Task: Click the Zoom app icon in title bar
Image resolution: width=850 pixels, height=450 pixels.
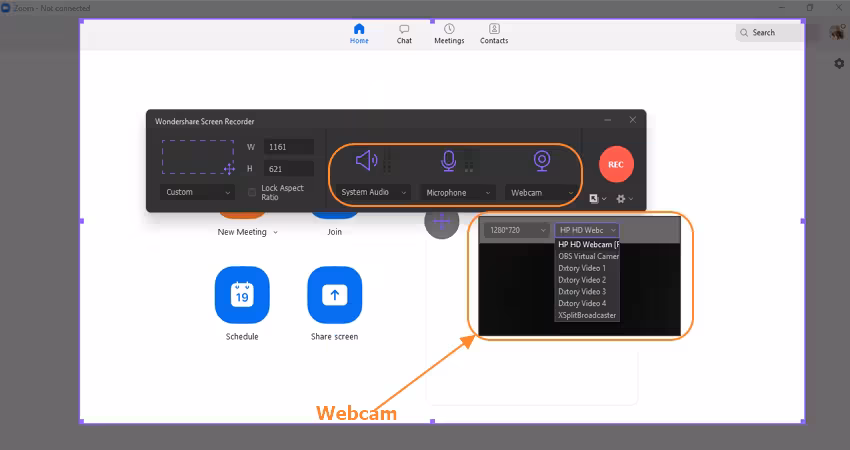Action: [x=6, y=8]
